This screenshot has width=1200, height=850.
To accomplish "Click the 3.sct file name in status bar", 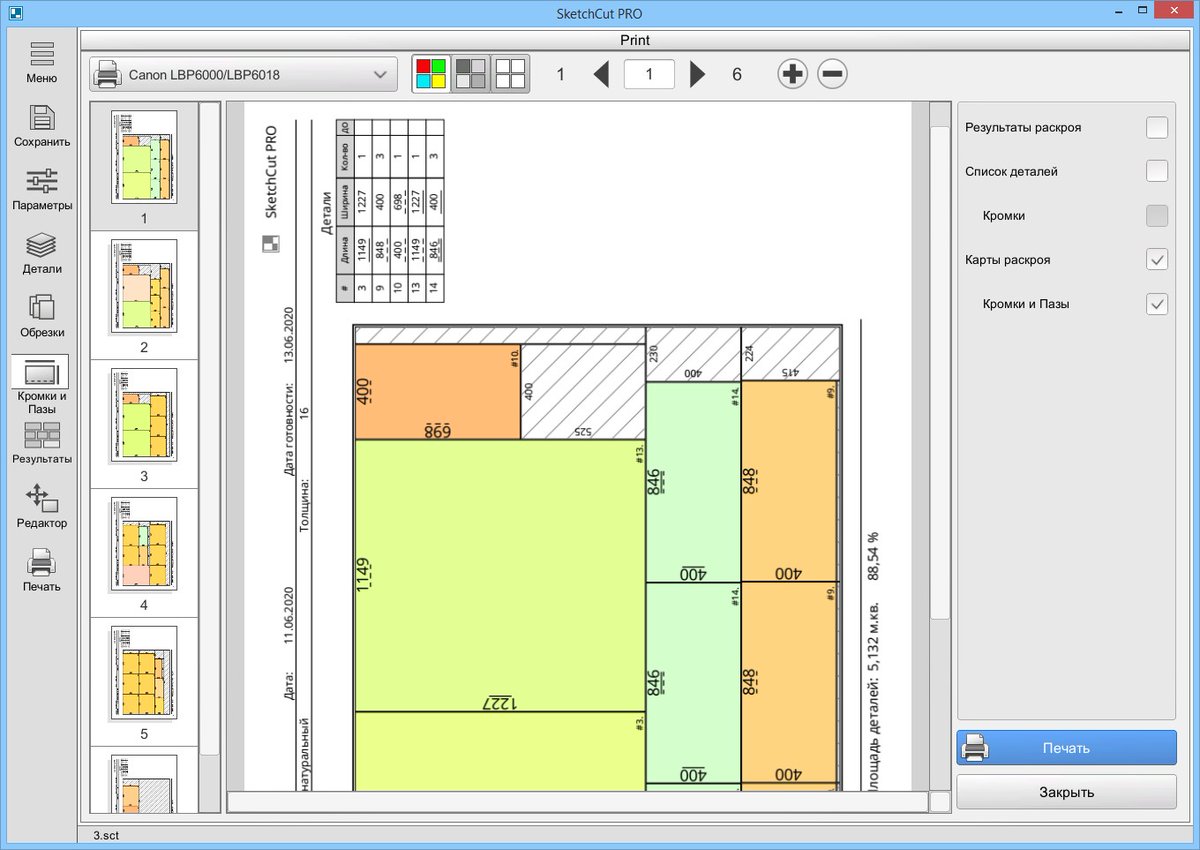I will click(106, 834).
